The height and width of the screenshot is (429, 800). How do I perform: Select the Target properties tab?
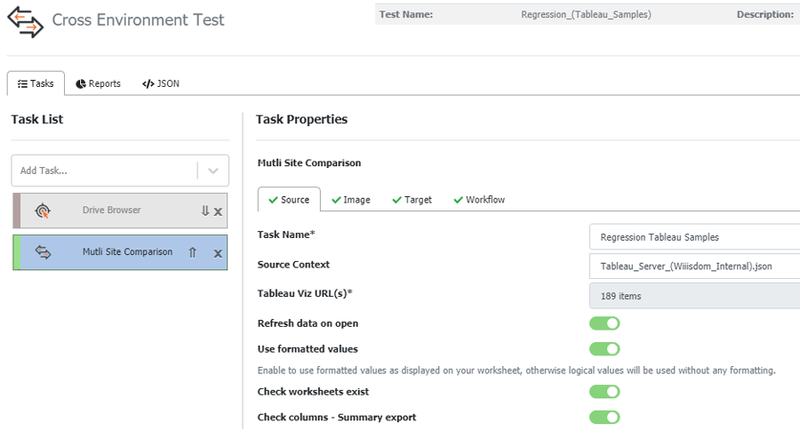(412, 200)
